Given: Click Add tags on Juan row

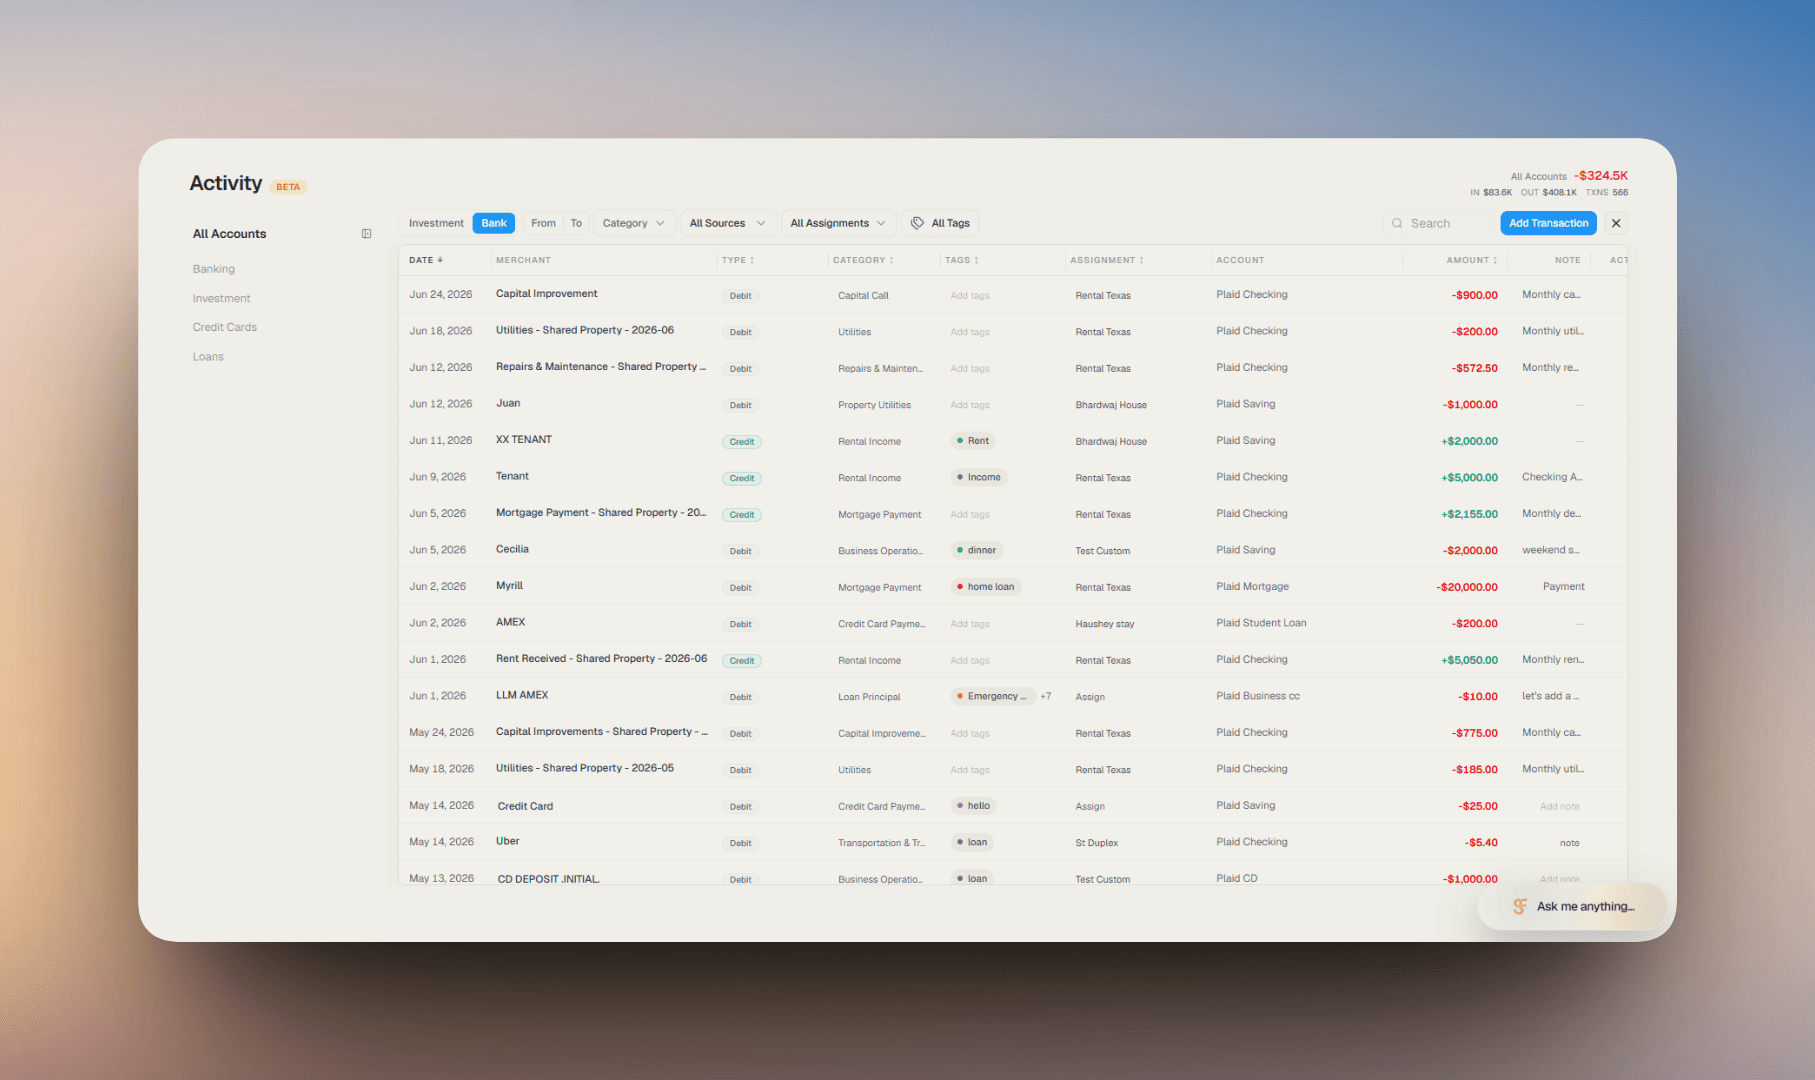Looking at the screenshot, I should coord(970,405).
